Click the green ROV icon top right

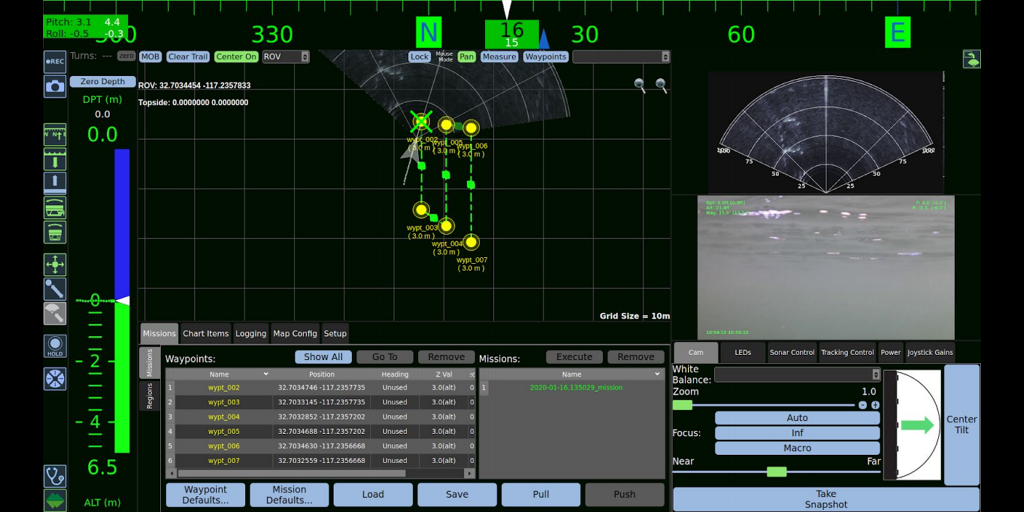click(972, 59)
